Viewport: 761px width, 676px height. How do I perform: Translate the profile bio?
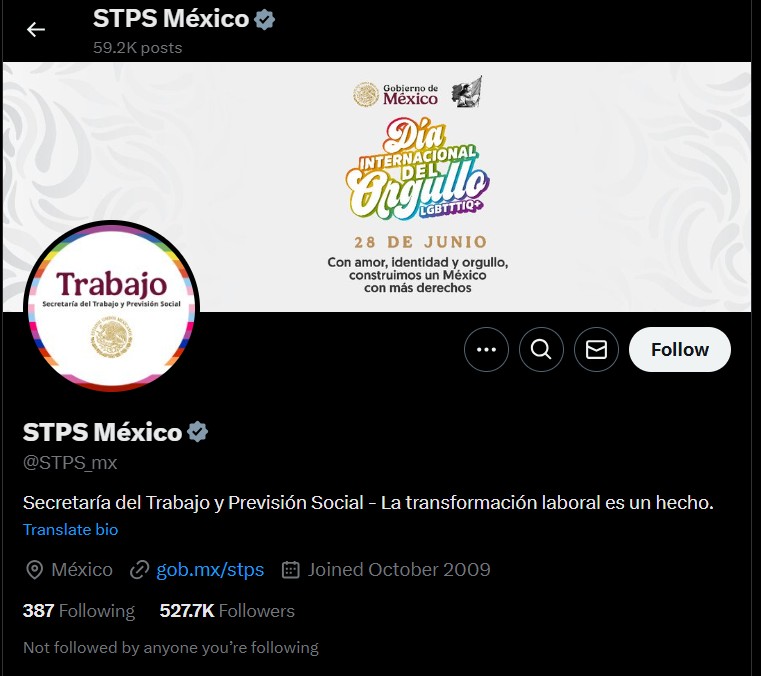point(70,529)
